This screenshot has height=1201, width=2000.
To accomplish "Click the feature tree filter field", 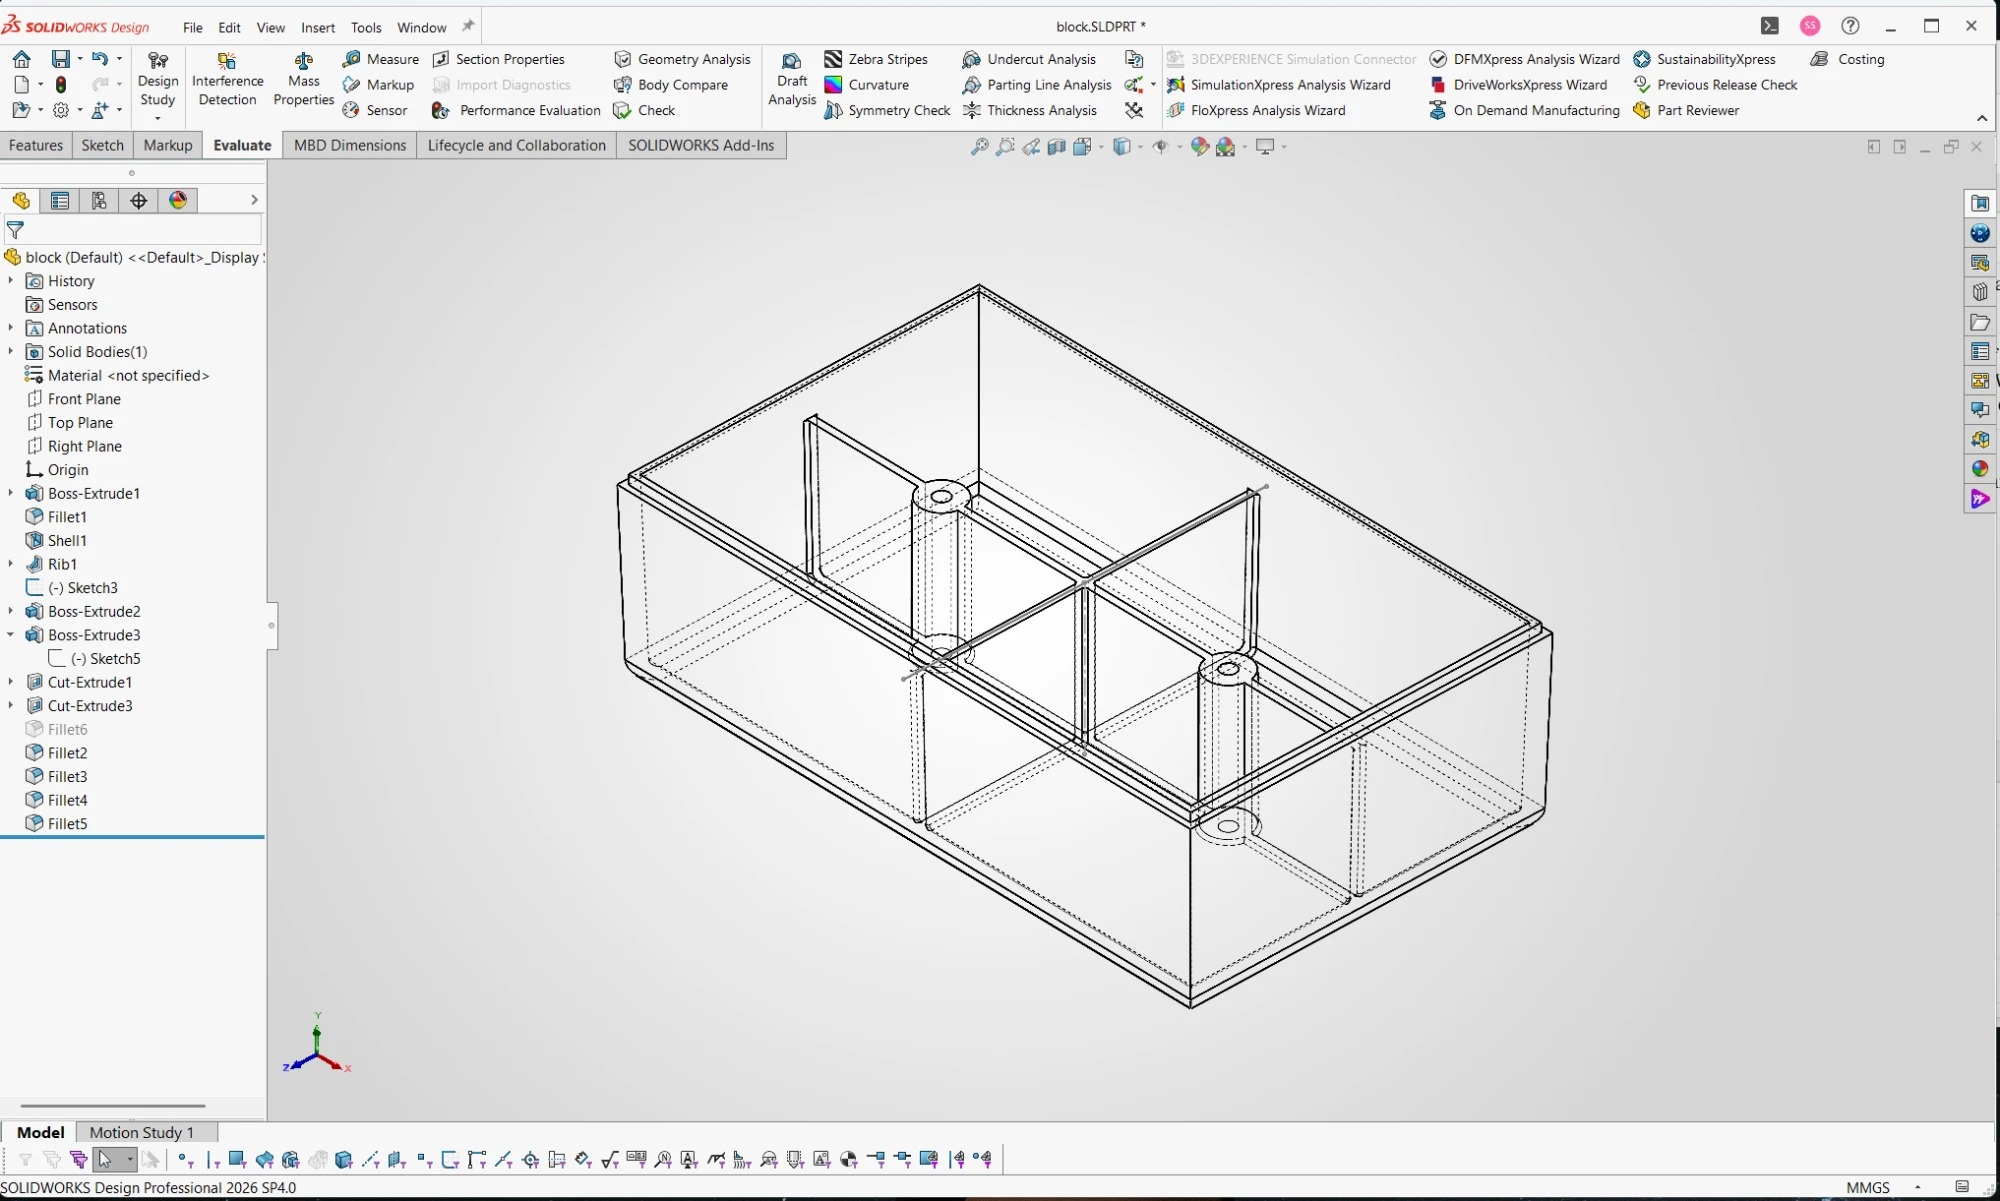I will pos(133,230).
